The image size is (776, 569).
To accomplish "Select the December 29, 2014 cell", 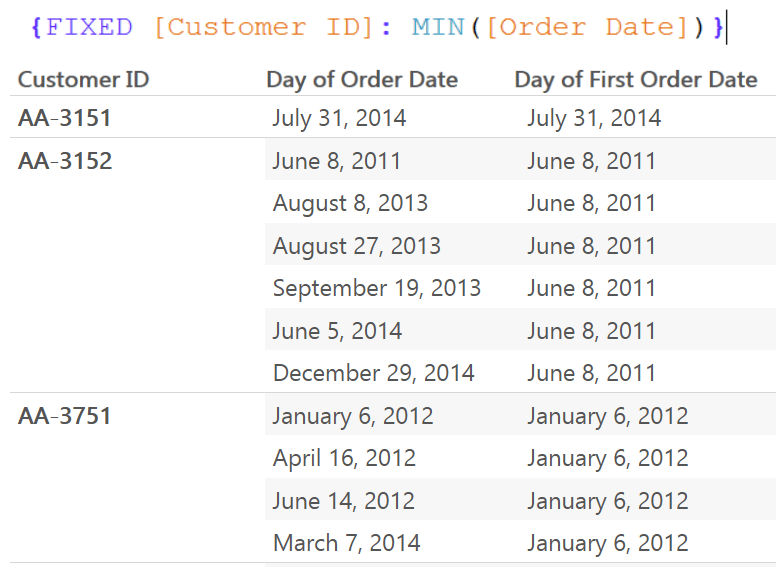I will 373,373.
